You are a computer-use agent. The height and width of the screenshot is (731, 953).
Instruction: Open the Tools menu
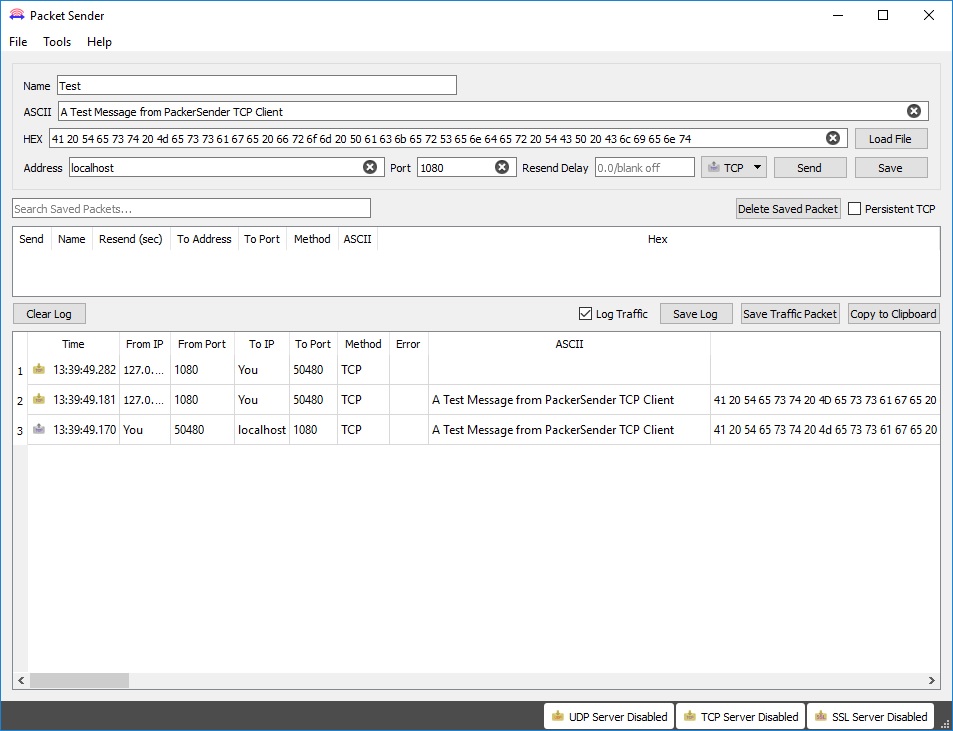tap(56, 42)
